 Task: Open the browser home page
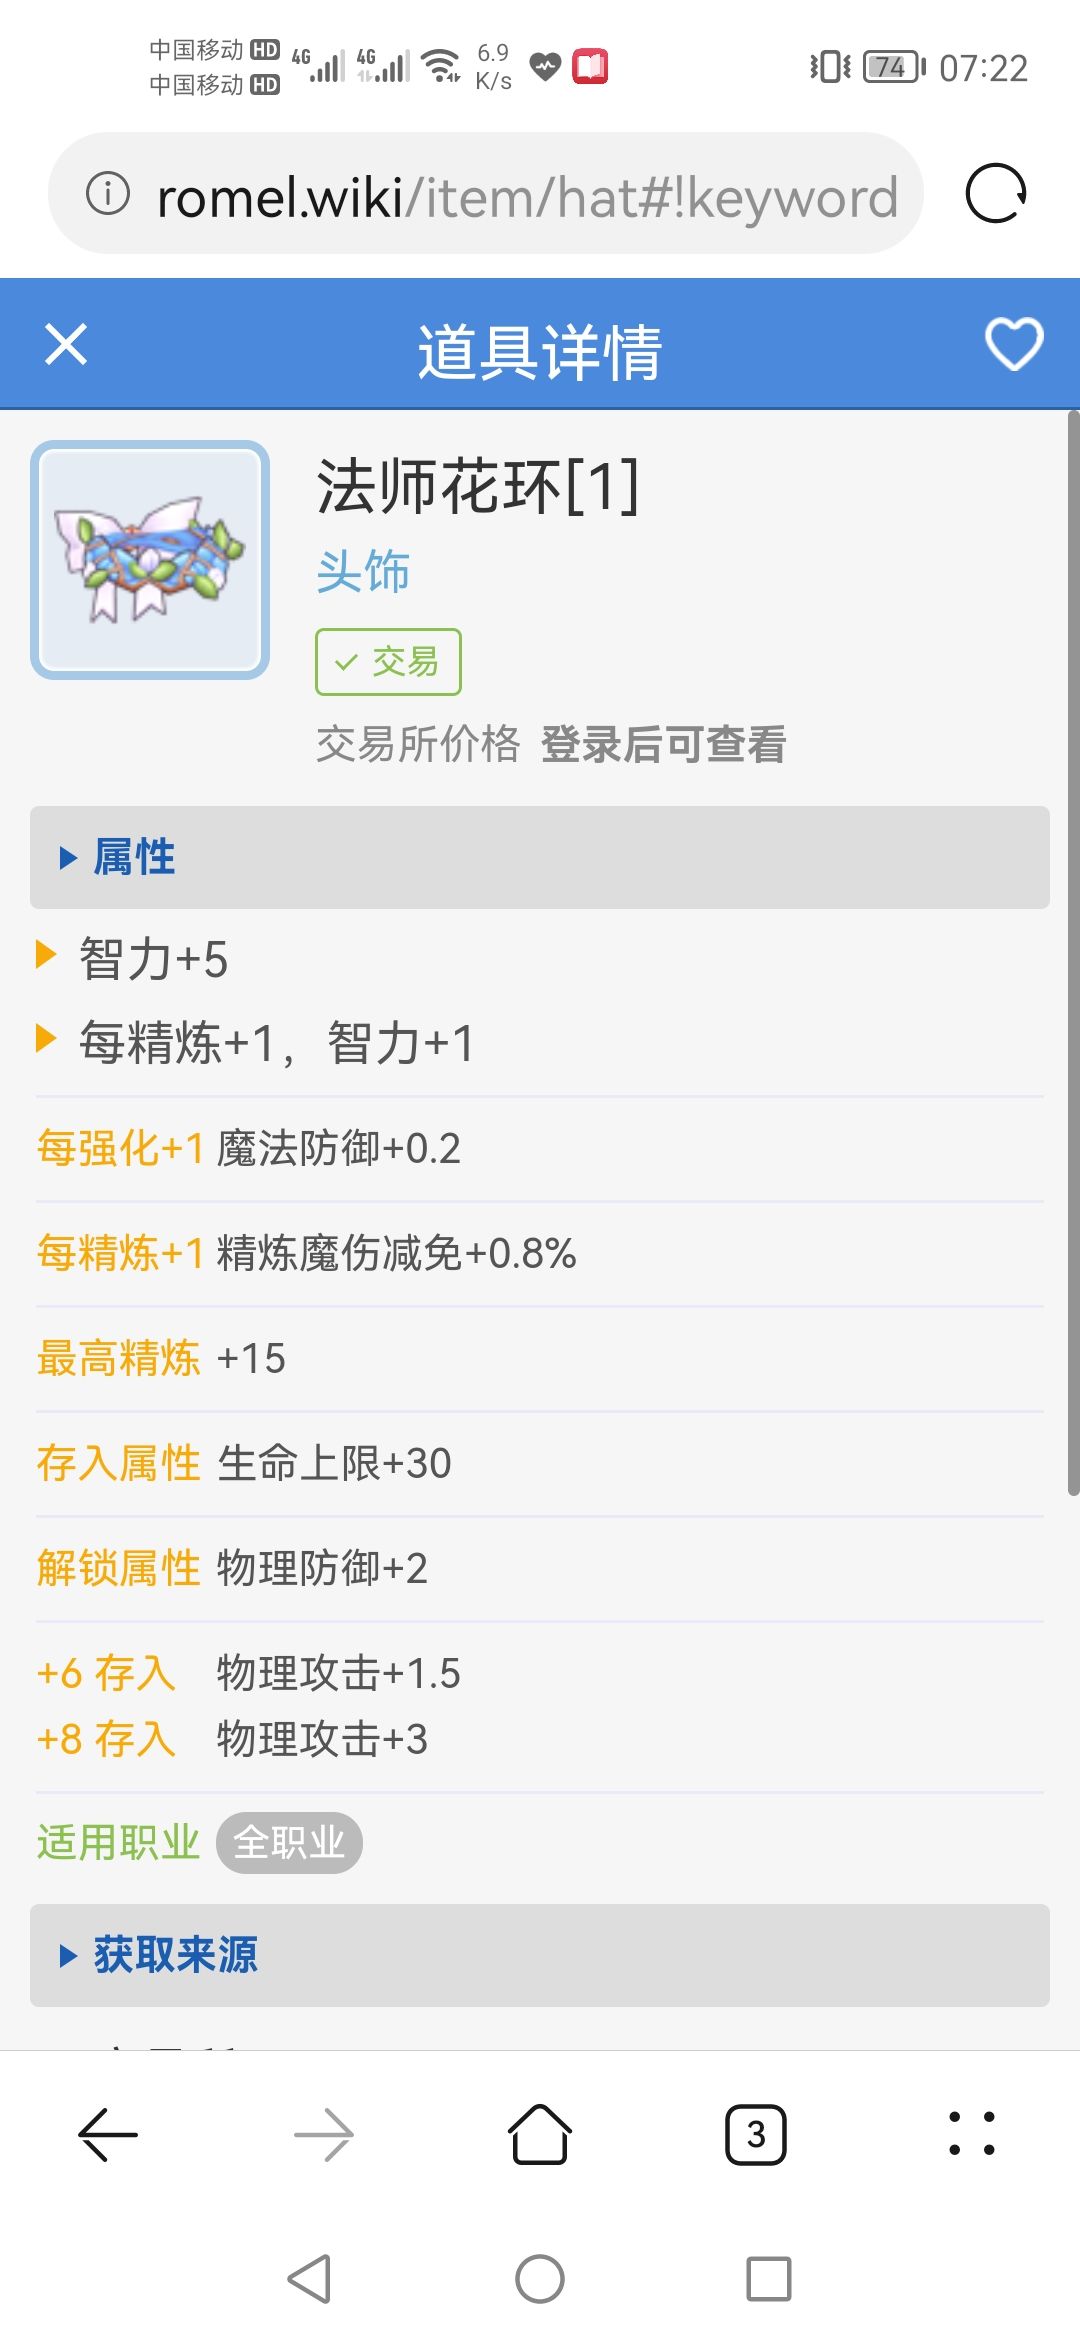pyautogui.click(x=540, y=2135)
